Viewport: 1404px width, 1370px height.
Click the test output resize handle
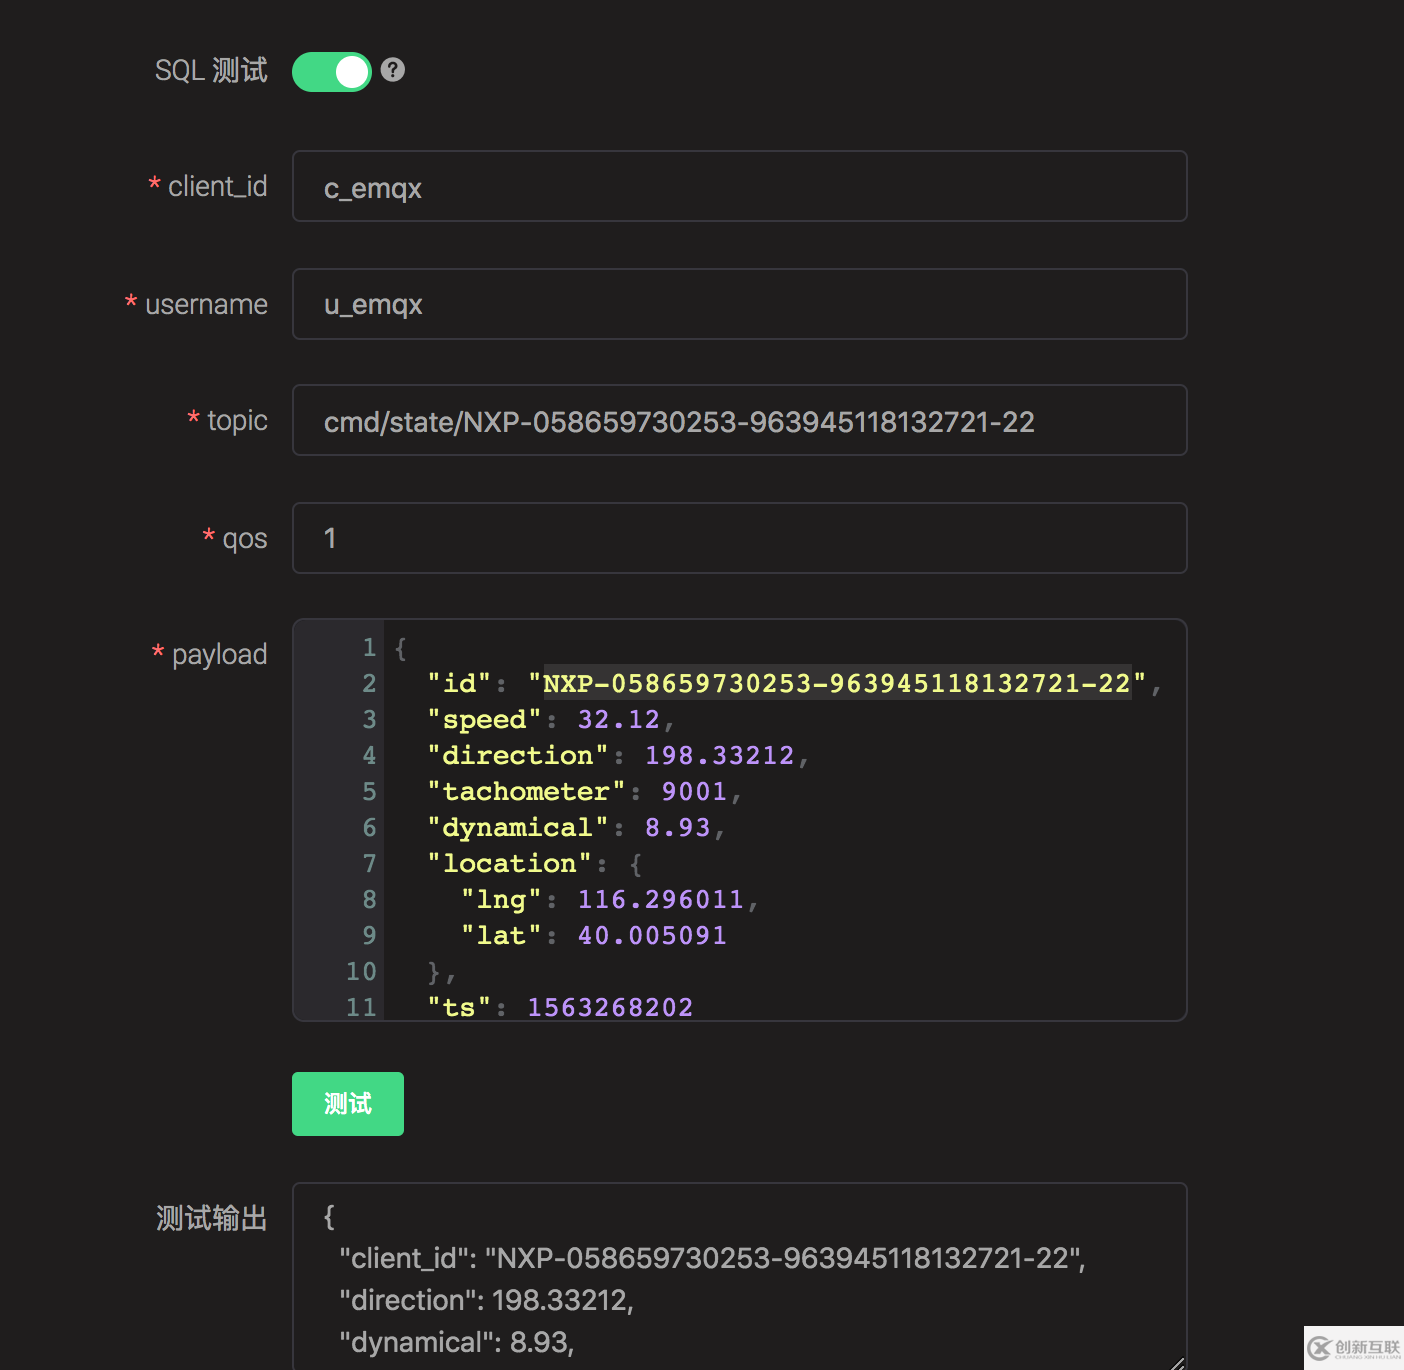coord(1177,1362)
